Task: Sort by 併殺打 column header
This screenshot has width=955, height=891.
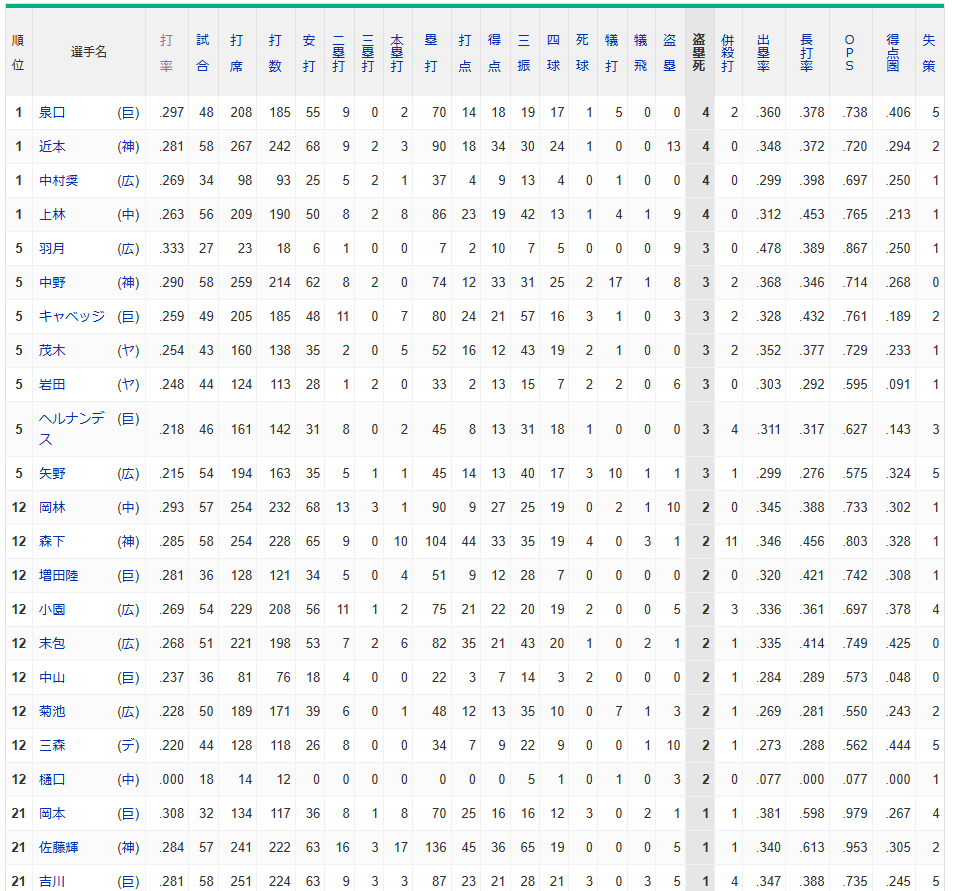Action: (x=728, y=53)
